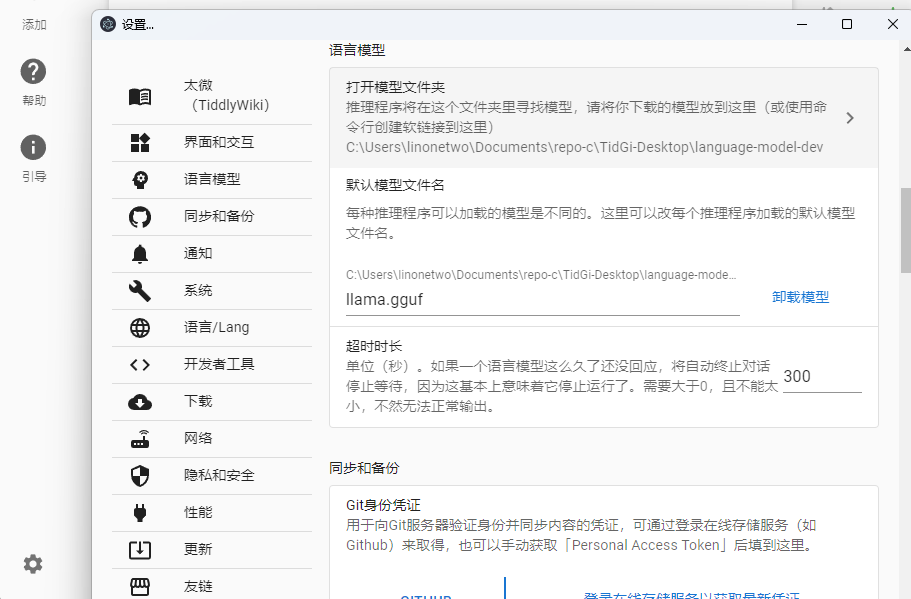
Task: Click the 下载 cloud download icon
Action: (140, 402)
